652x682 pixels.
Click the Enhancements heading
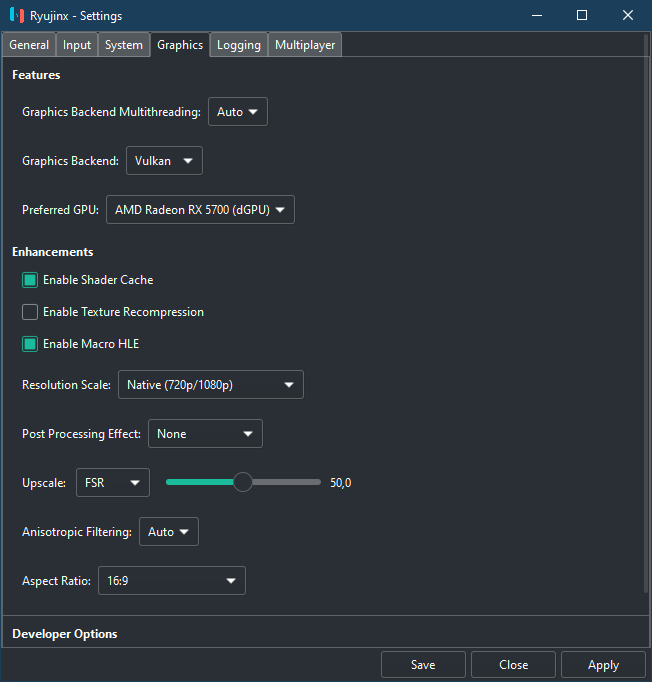point(53,252)
